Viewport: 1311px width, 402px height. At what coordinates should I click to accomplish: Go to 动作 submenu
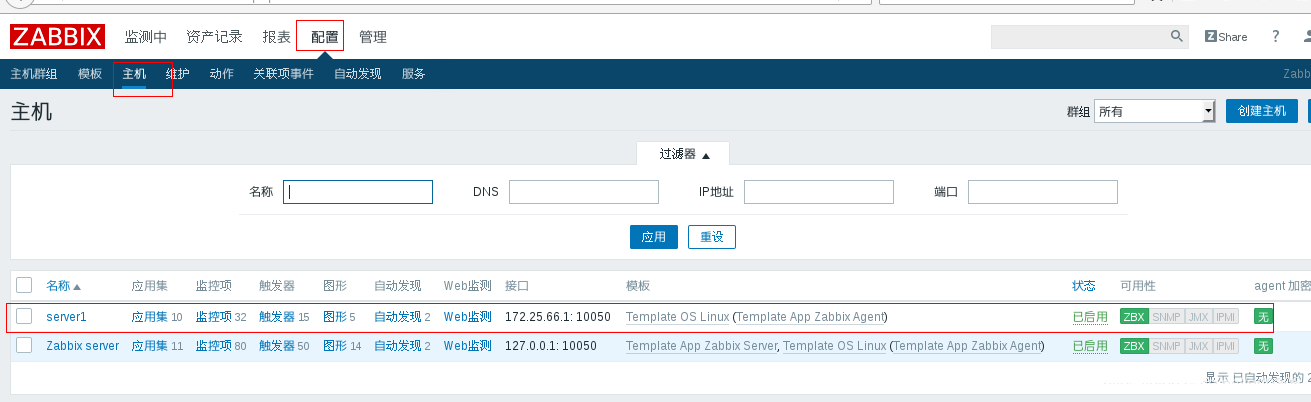pyautogui.click(x=222, y=74)
